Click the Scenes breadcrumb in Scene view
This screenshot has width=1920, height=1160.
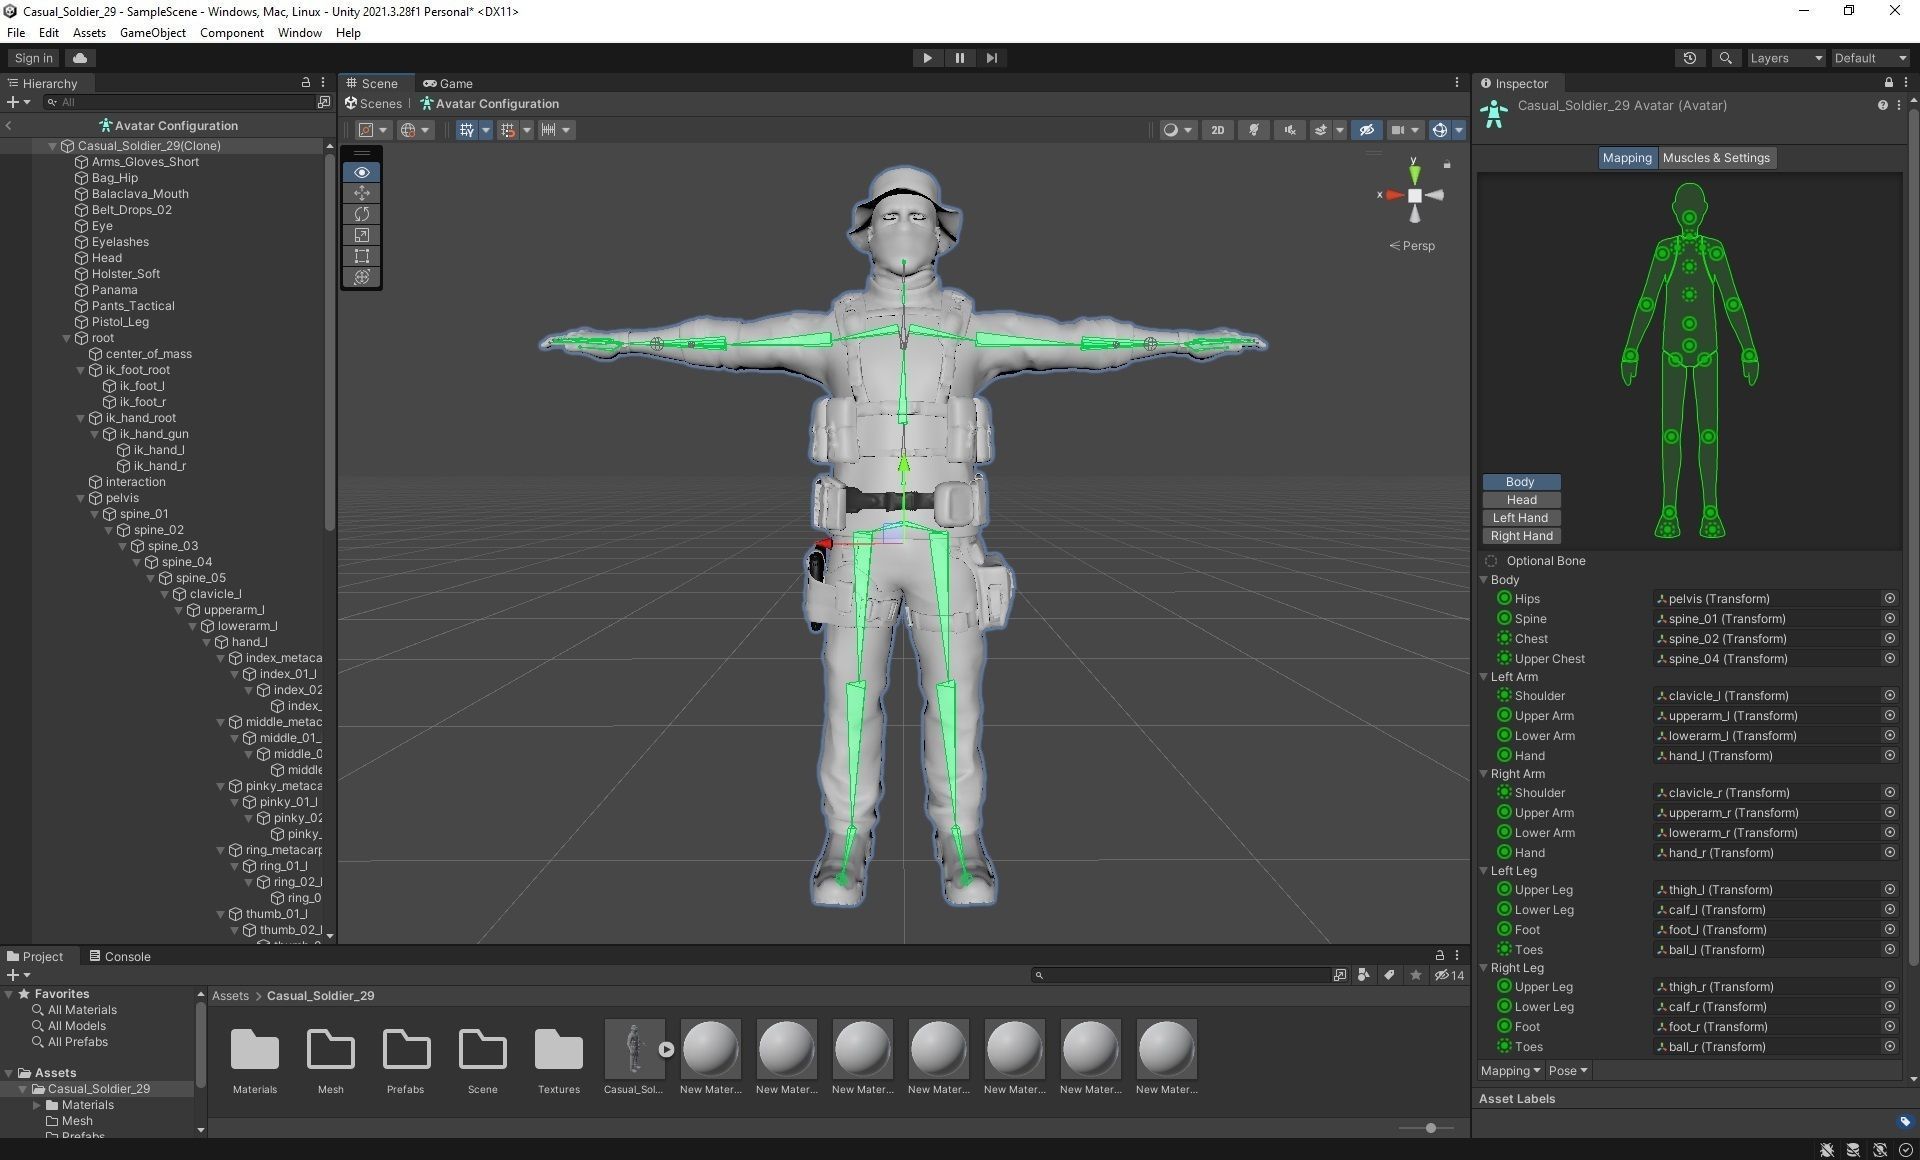point(374,104)
